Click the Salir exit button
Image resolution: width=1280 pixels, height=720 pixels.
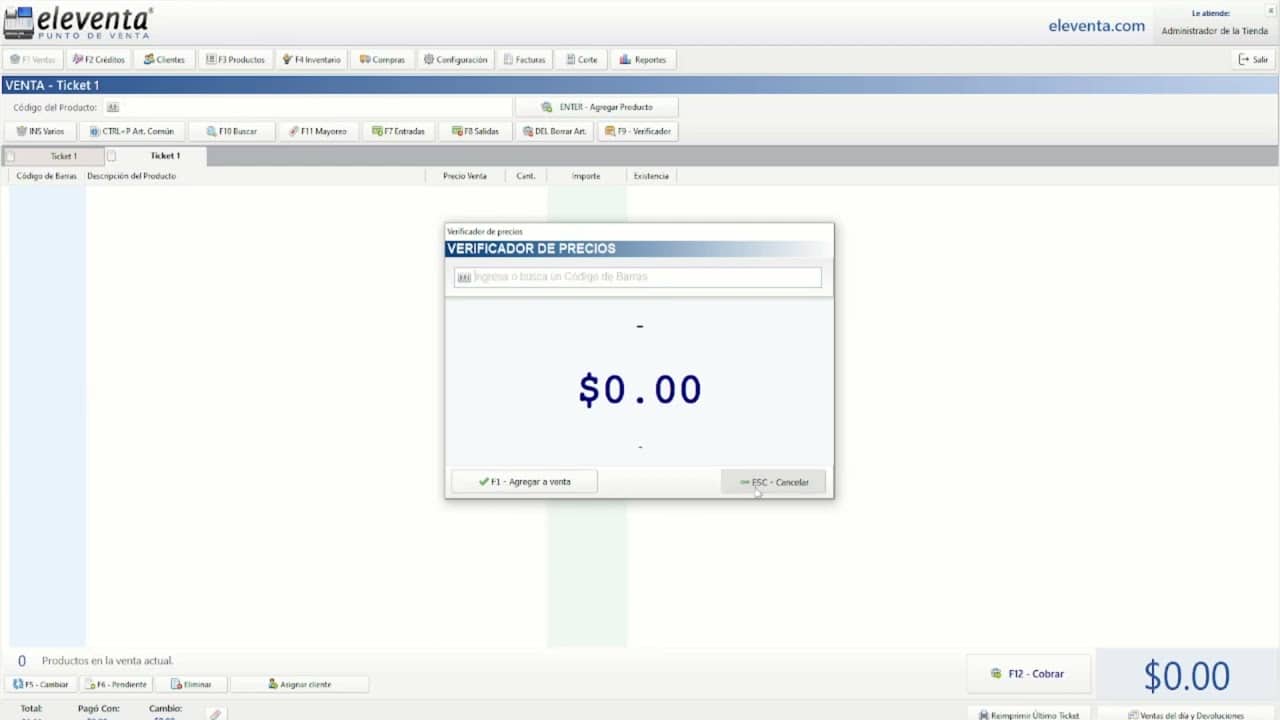[x=1253, y=60]
